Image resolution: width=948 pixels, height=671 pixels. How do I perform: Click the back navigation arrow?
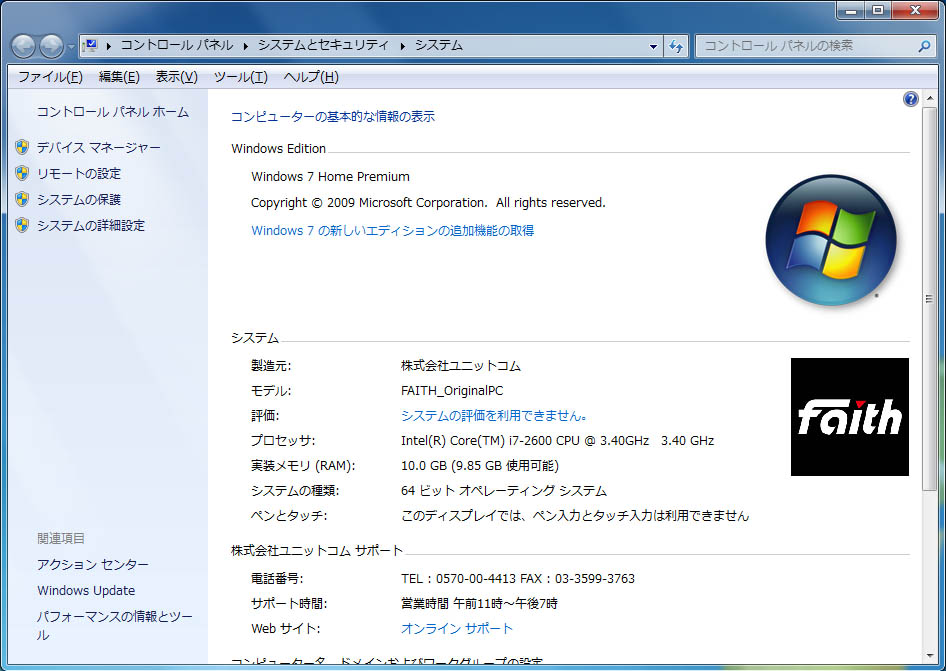[x=22, y=45]
